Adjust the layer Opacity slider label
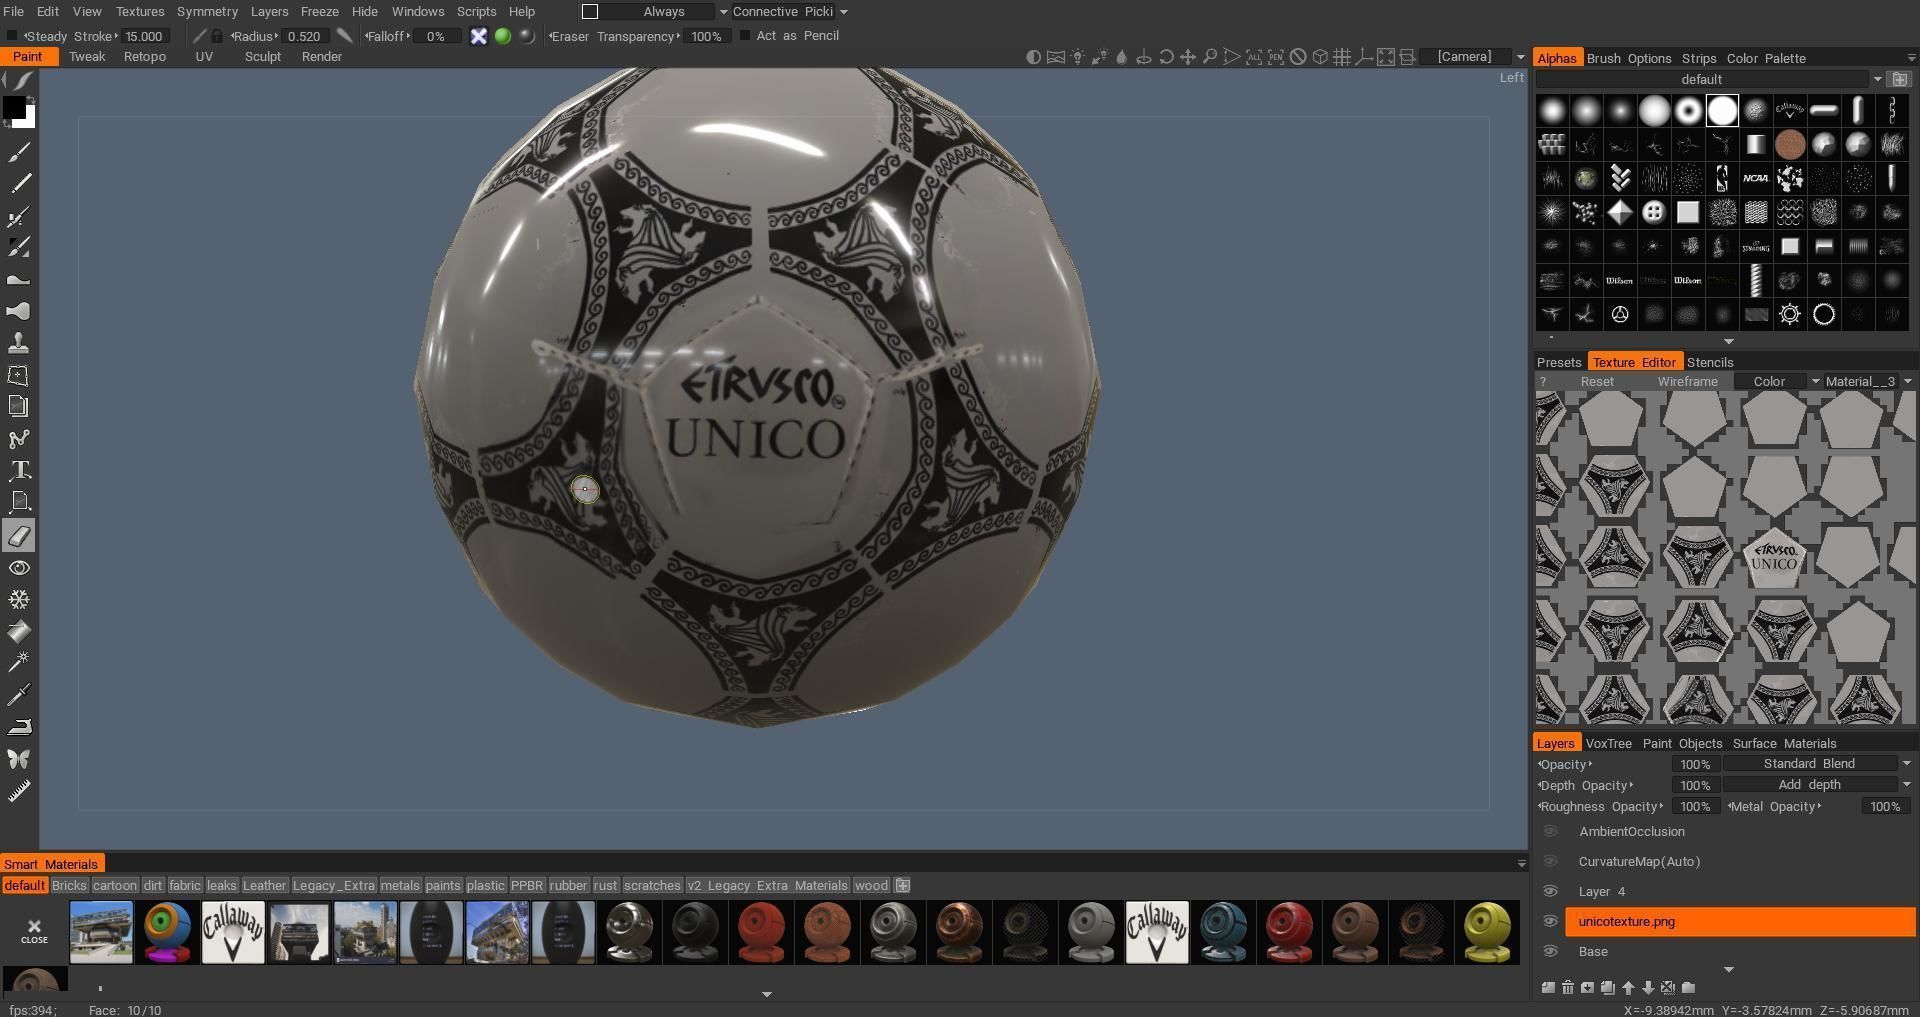Image resolution: width=1920 pixels, height=1017 pixels. coord(1565,764)
